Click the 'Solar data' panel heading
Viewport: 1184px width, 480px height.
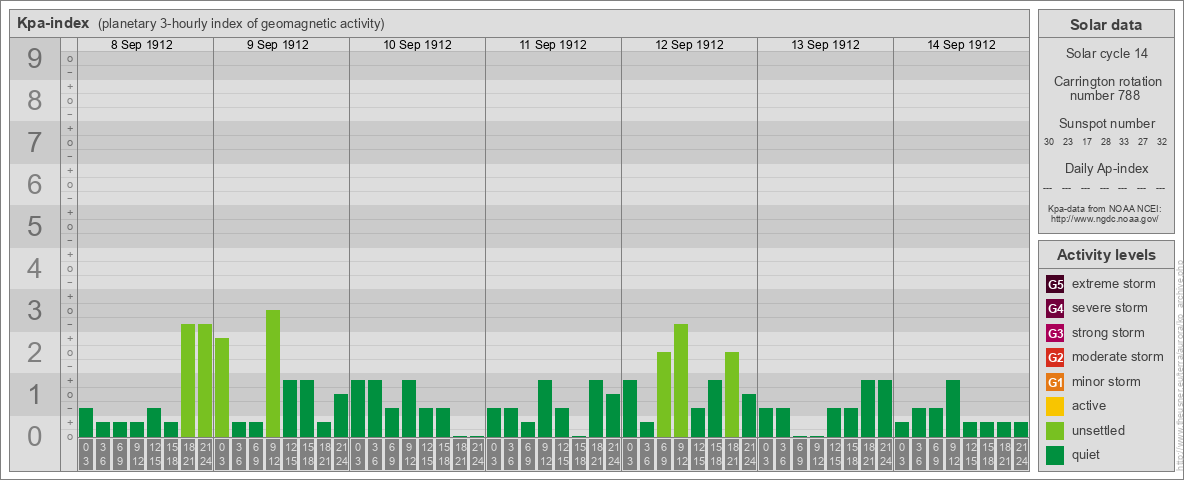[x=1105, y=25]
